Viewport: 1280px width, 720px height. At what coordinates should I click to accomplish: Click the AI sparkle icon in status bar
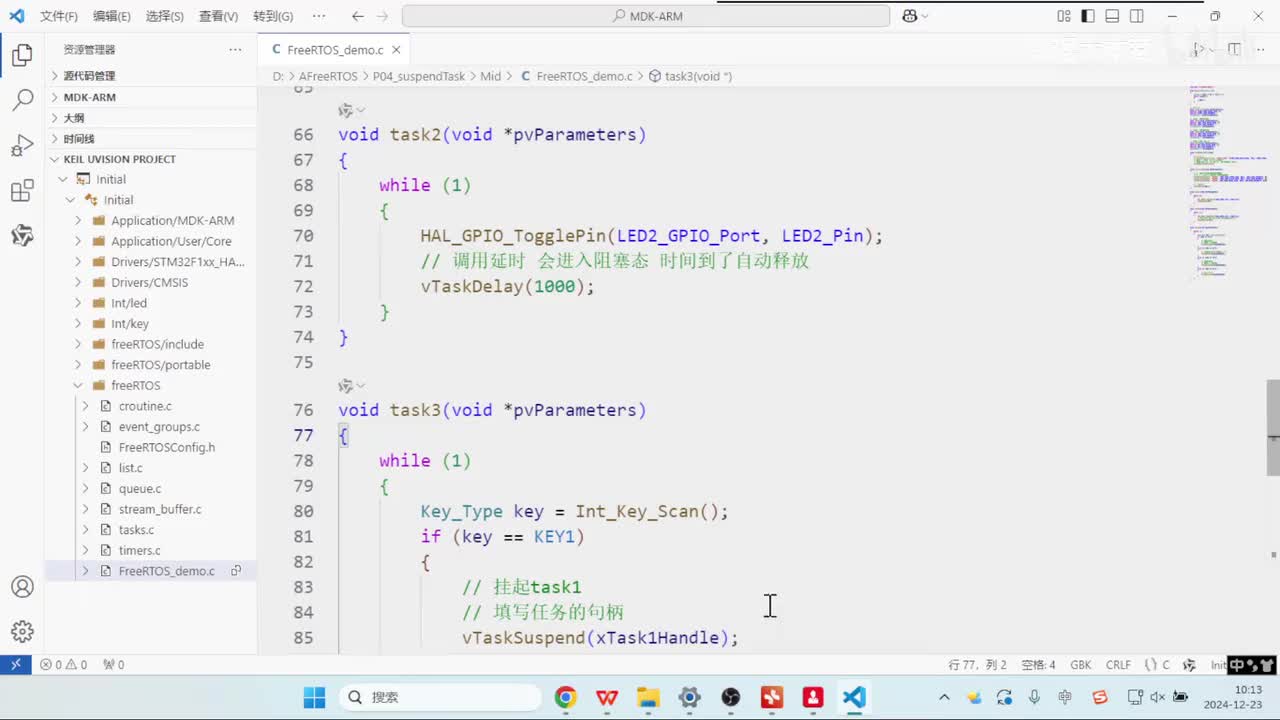[1189, 665]
